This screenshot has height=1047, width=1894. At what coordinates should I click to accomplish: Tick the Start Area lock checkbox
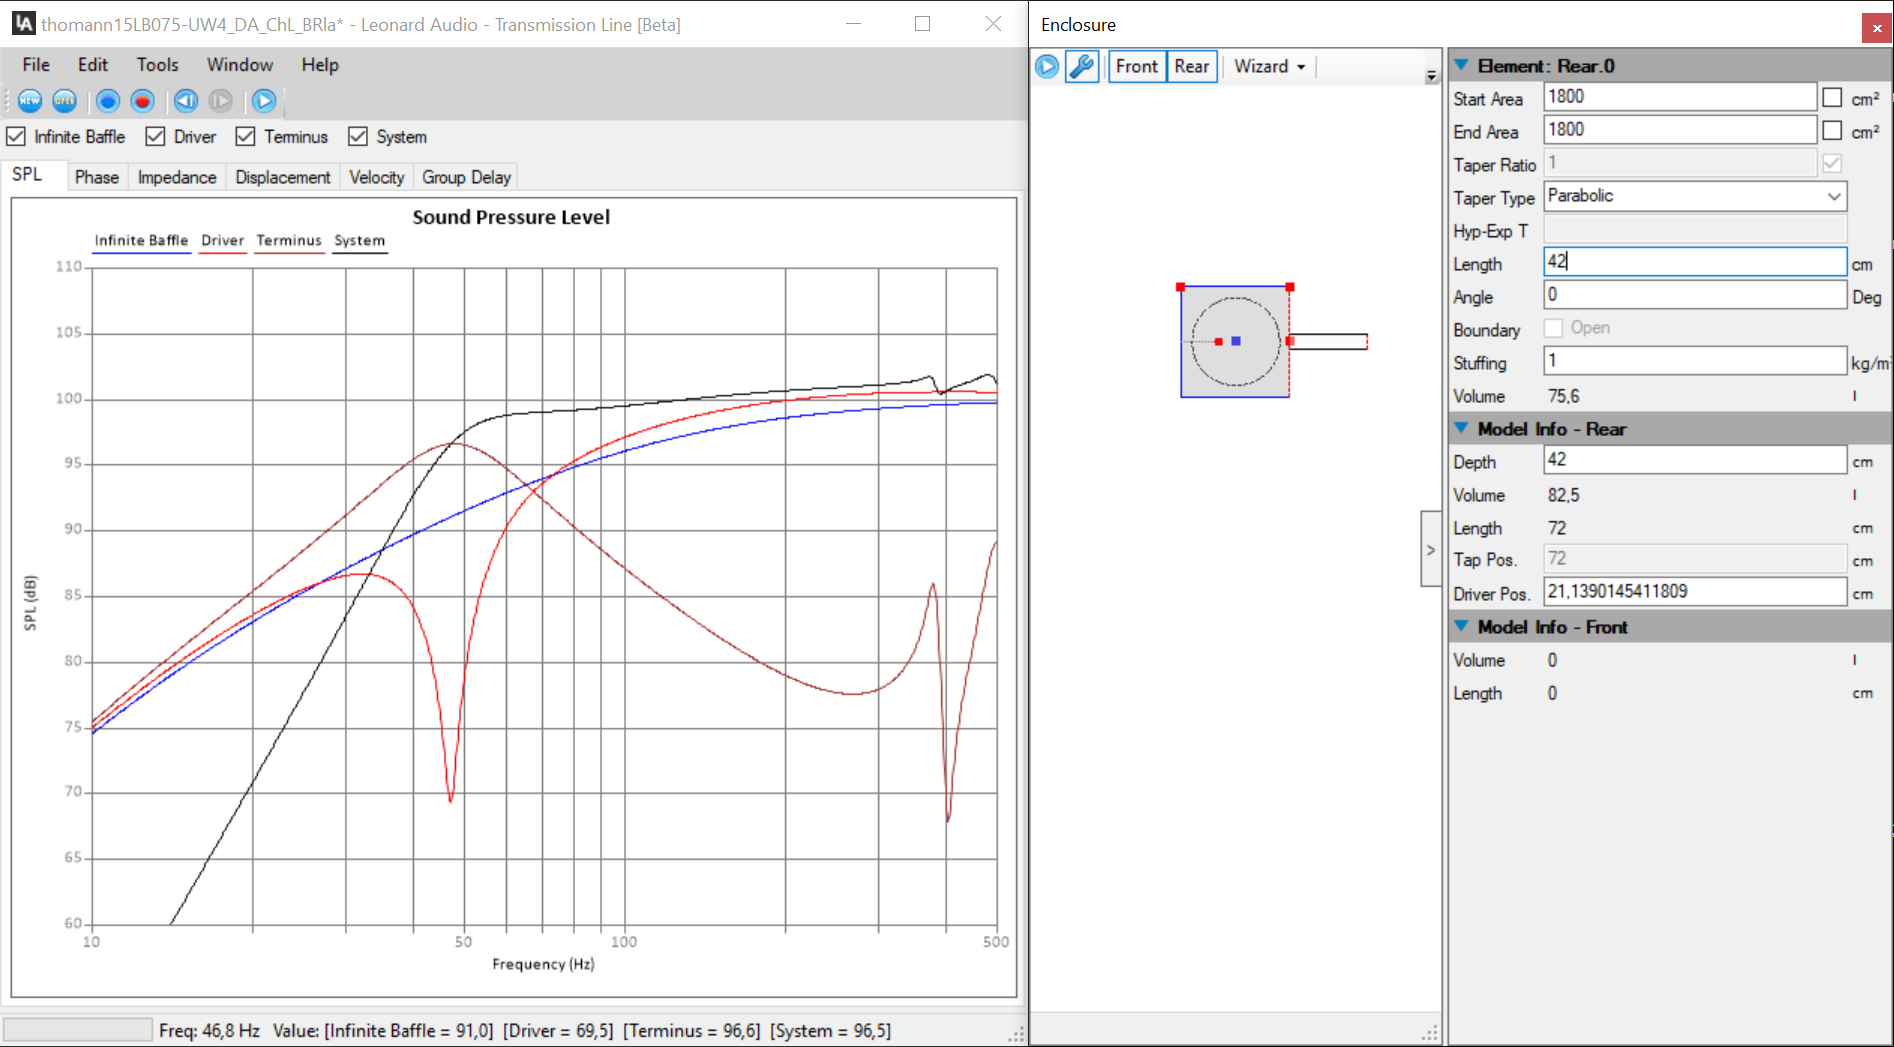[1832, 98]
